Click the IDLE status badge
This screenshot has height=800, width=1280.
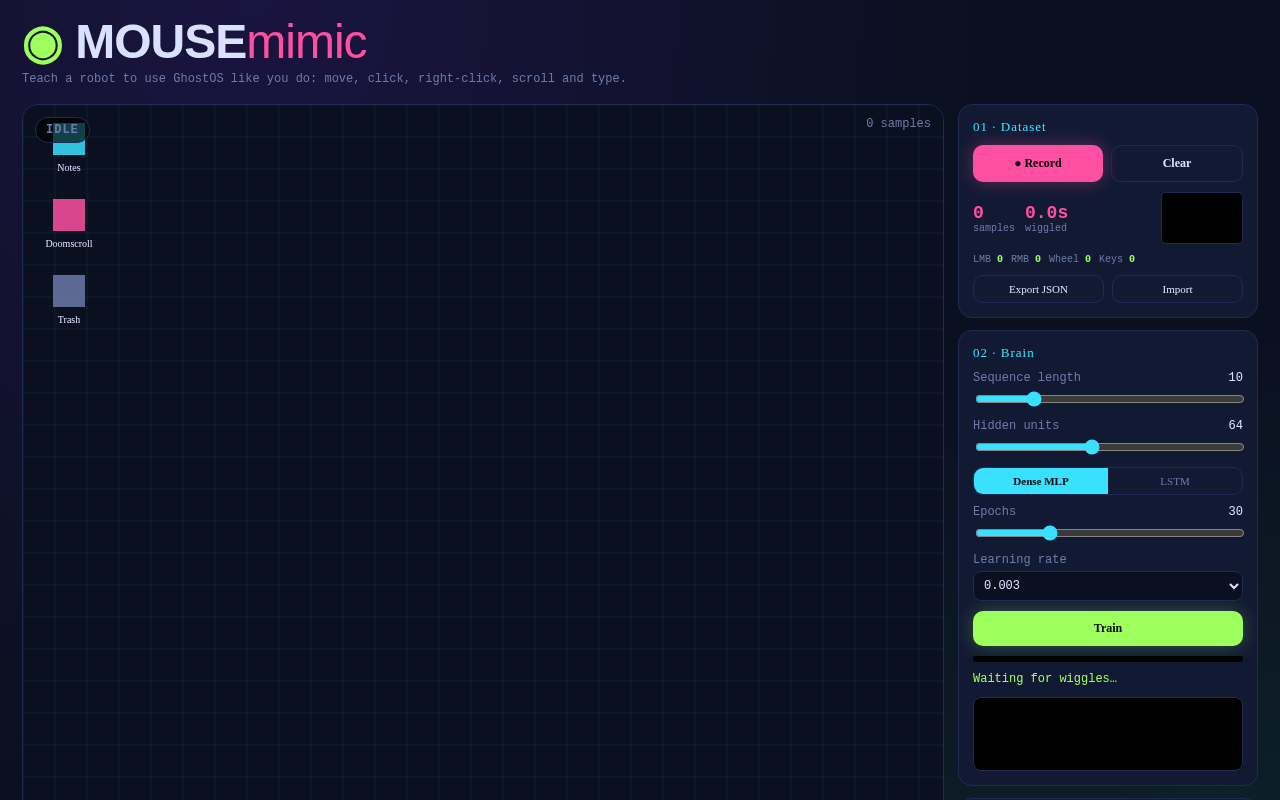click(62, 130)
